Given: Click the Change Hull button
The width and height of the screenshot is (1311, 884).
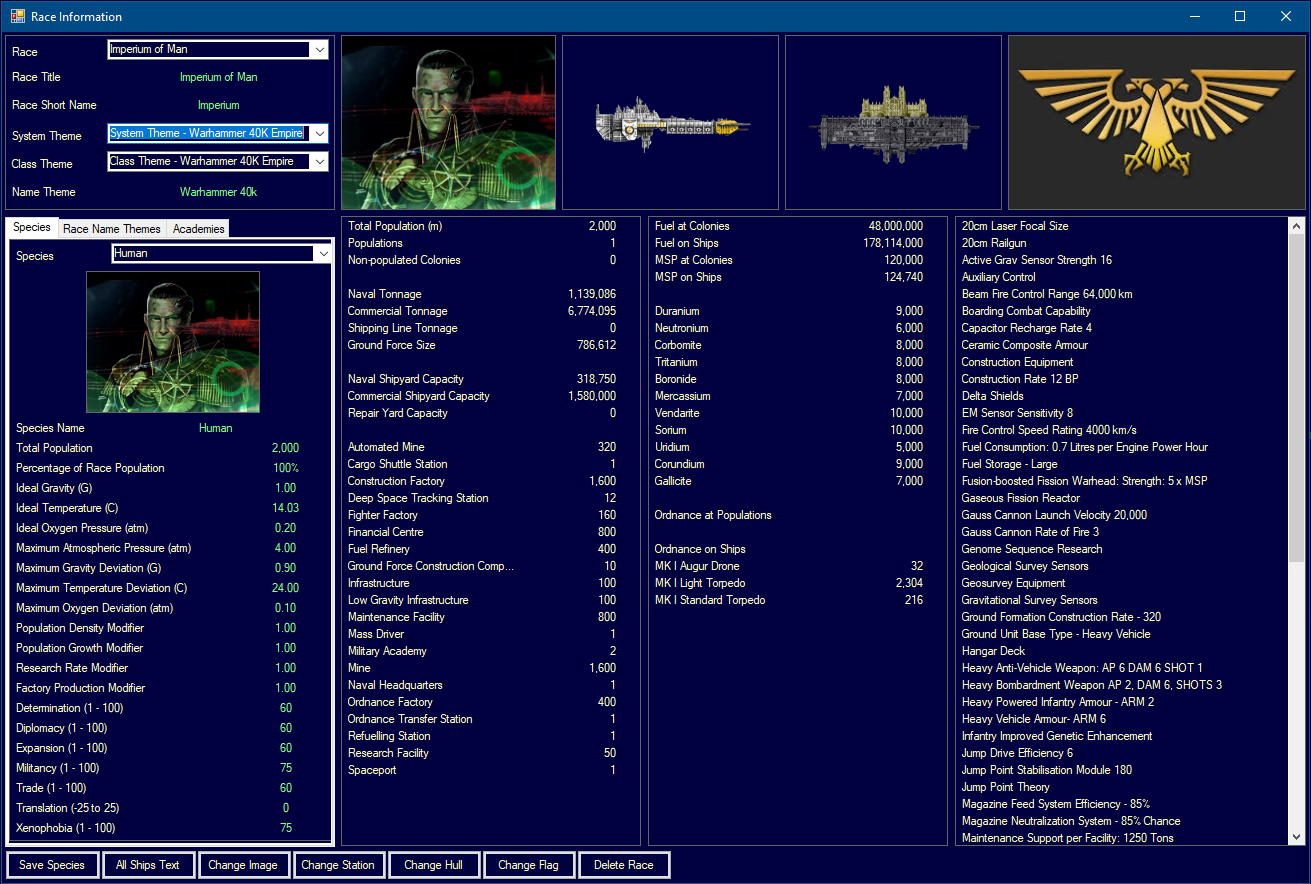Looking at the screenshot, I should click(x=433, y=865).
